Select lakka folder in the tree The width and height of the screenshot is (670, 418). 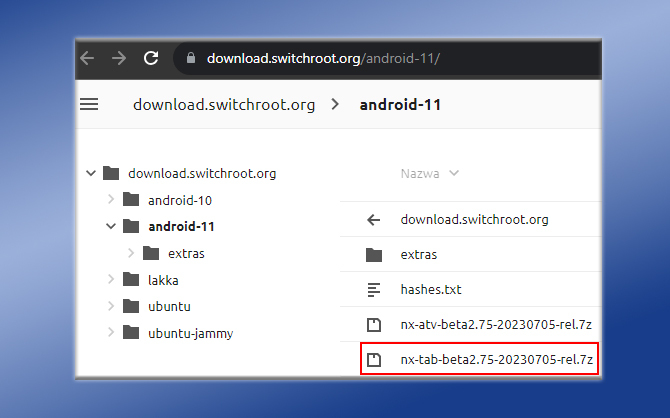(163, 280)
